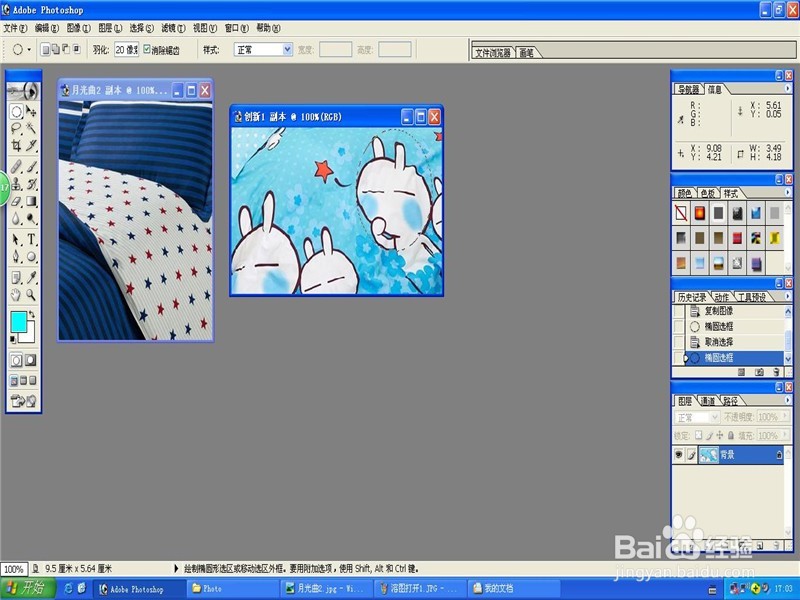The image size is (800, 600).
Task: Select the Crop tool
Action: coord(16,145)
